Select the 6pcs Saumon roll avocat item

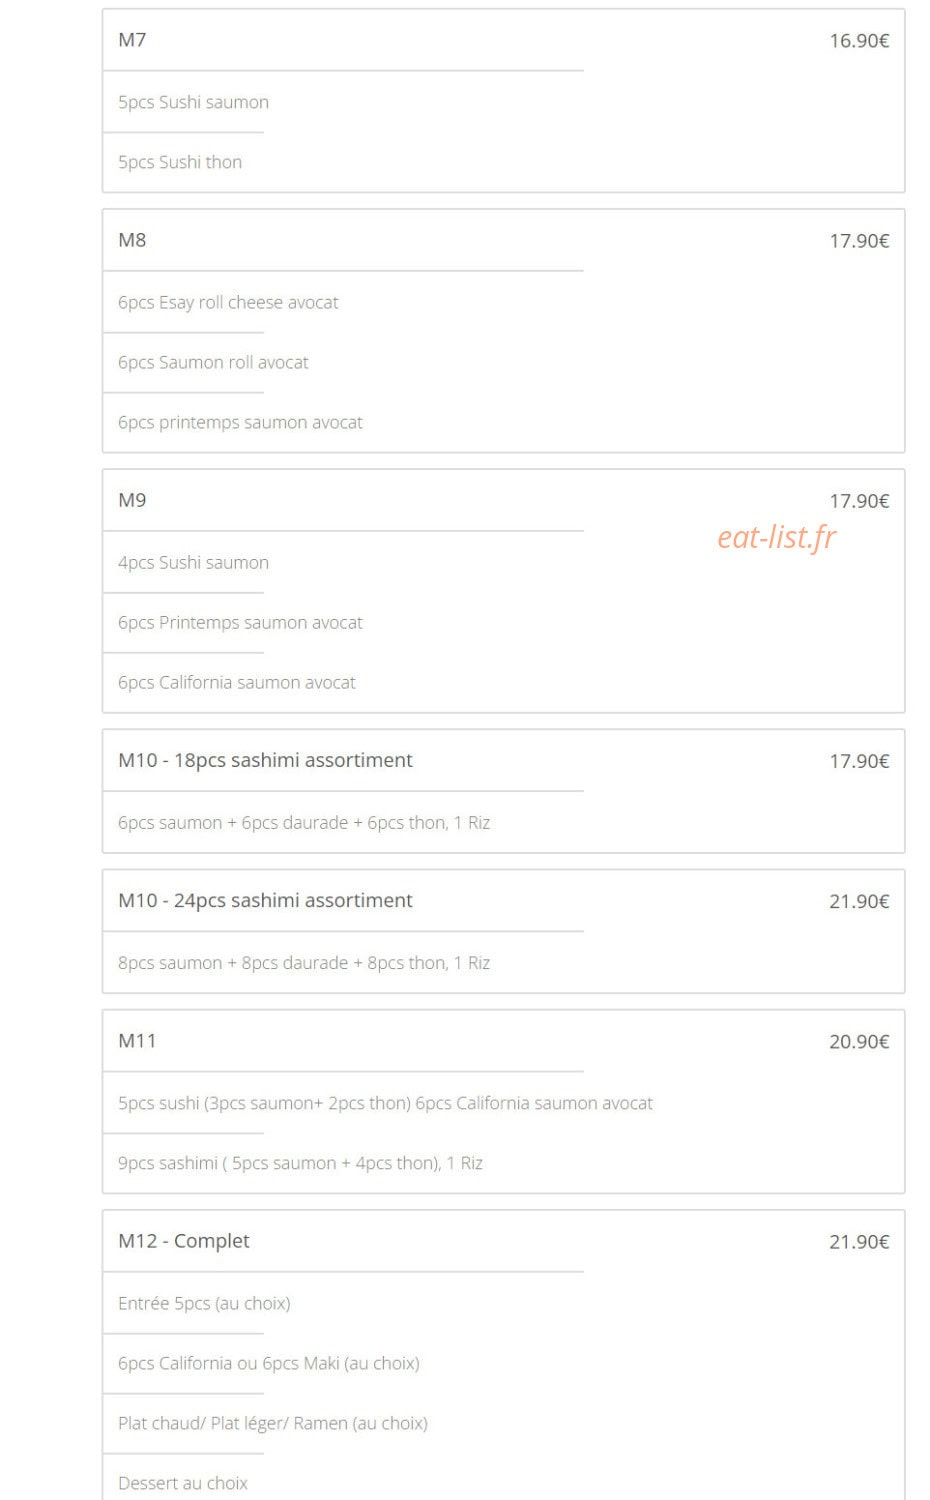[213, 362]
